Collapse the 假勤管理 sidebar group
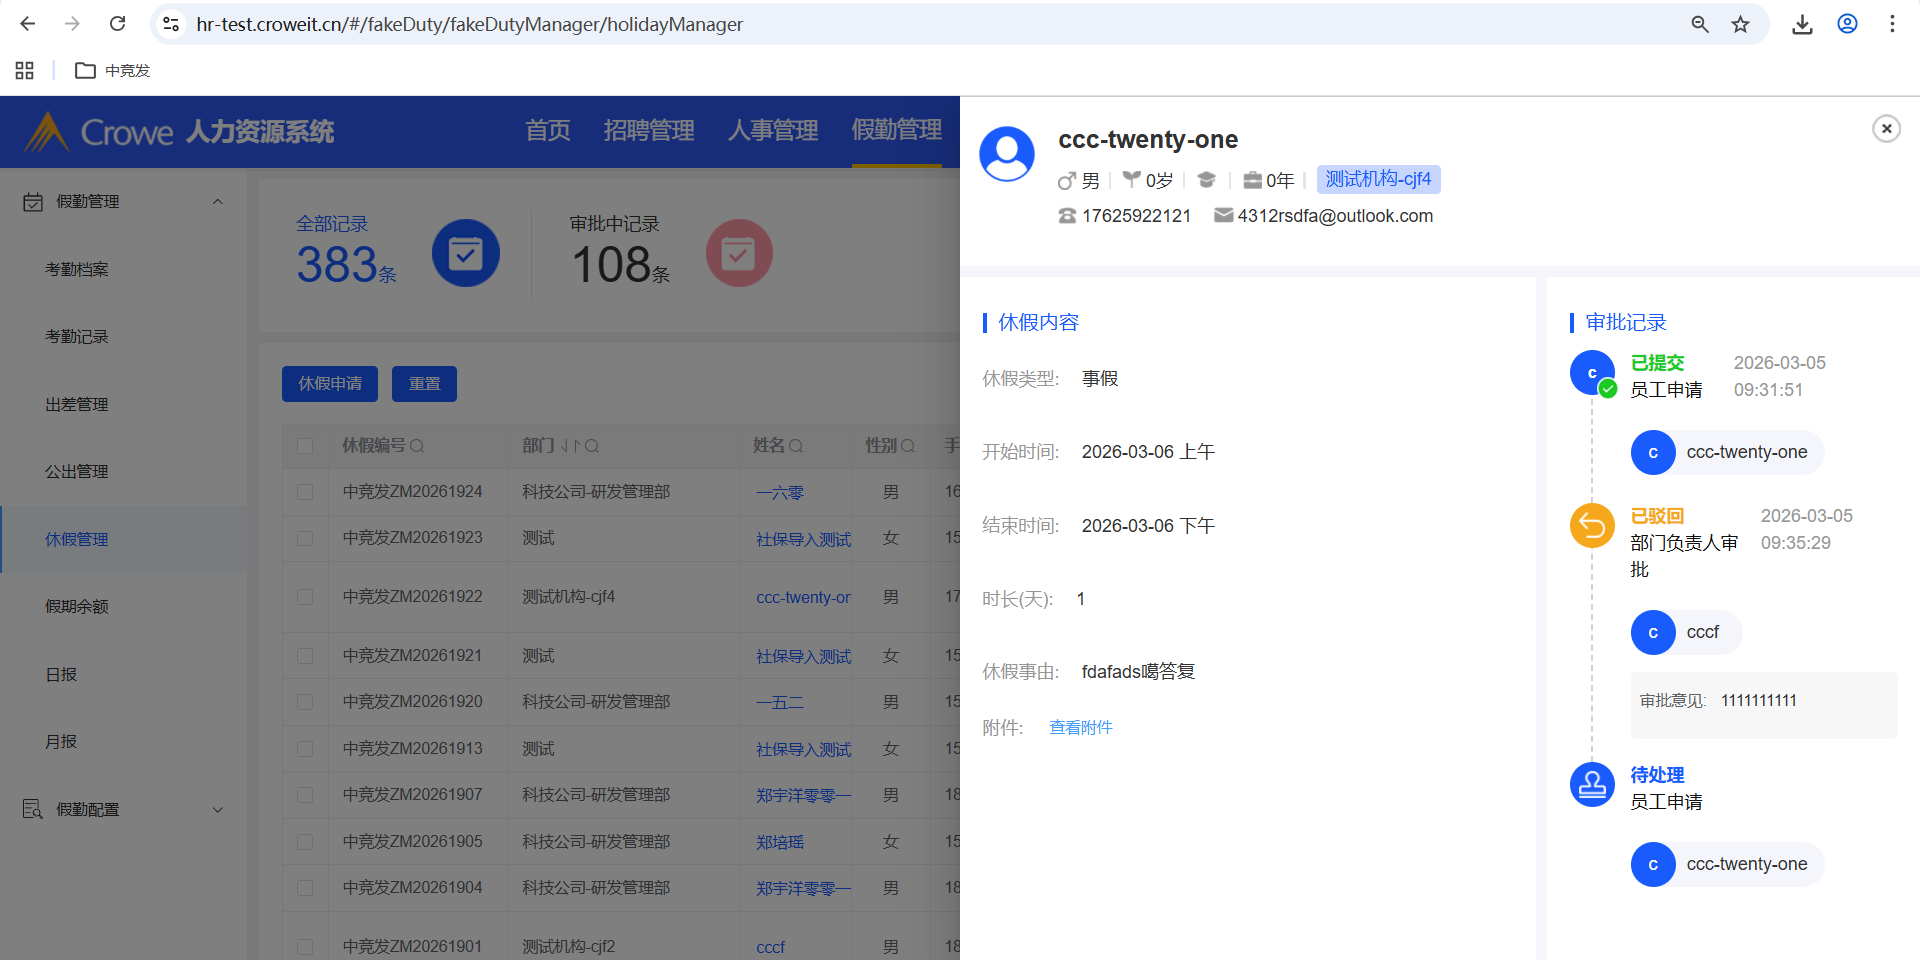 click(x=217, y=202)
